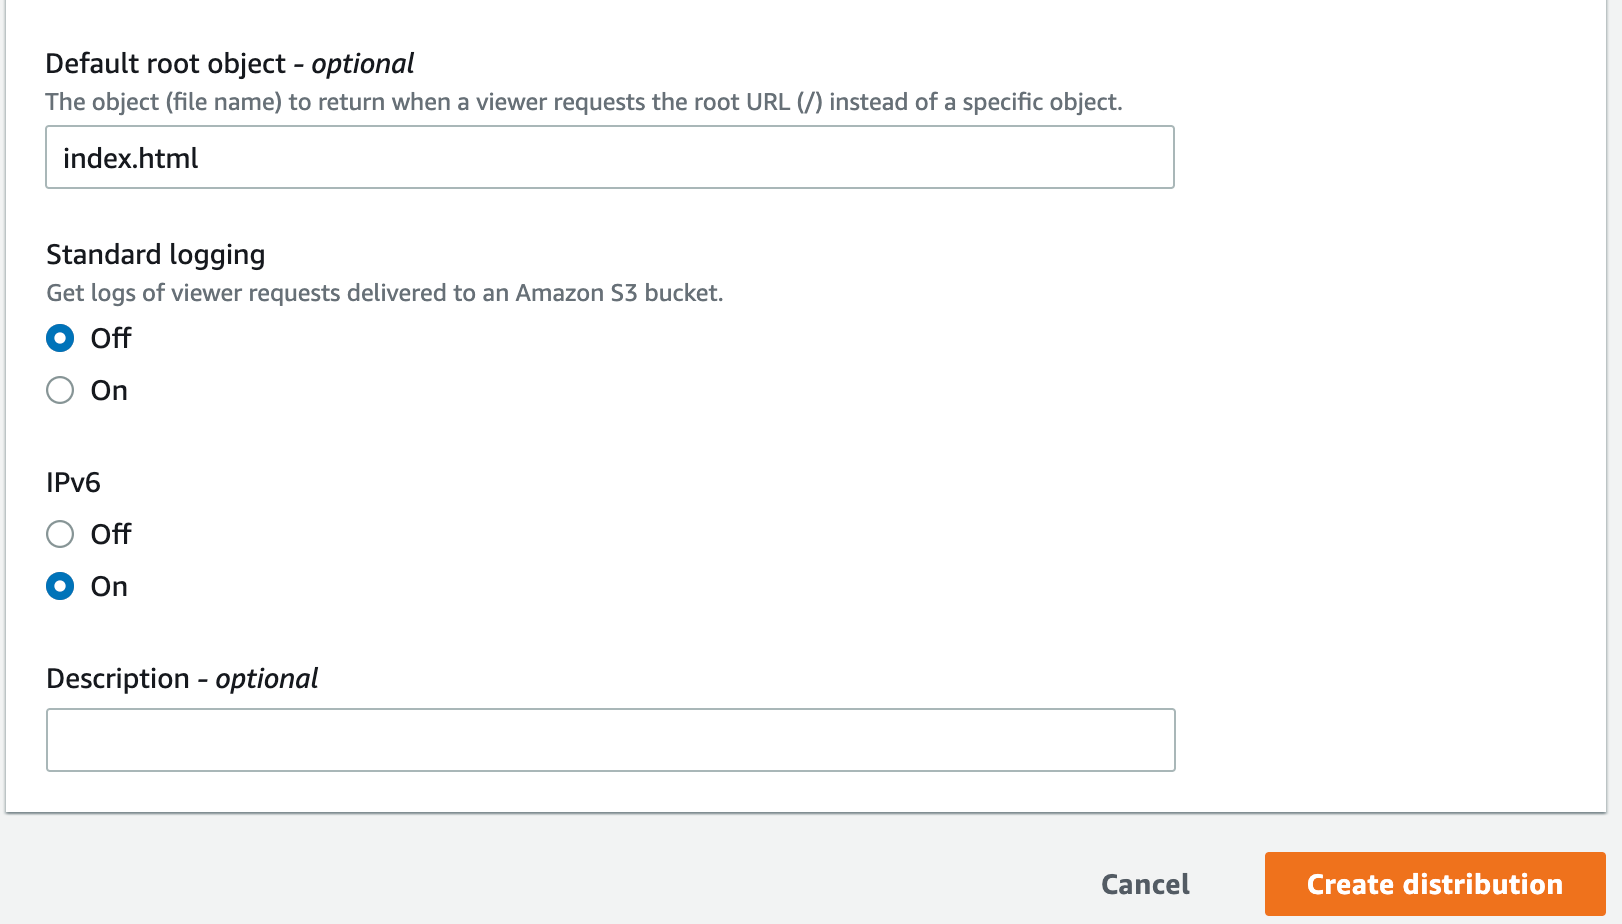Click the root URL help text under Default root object

[584, 102]
